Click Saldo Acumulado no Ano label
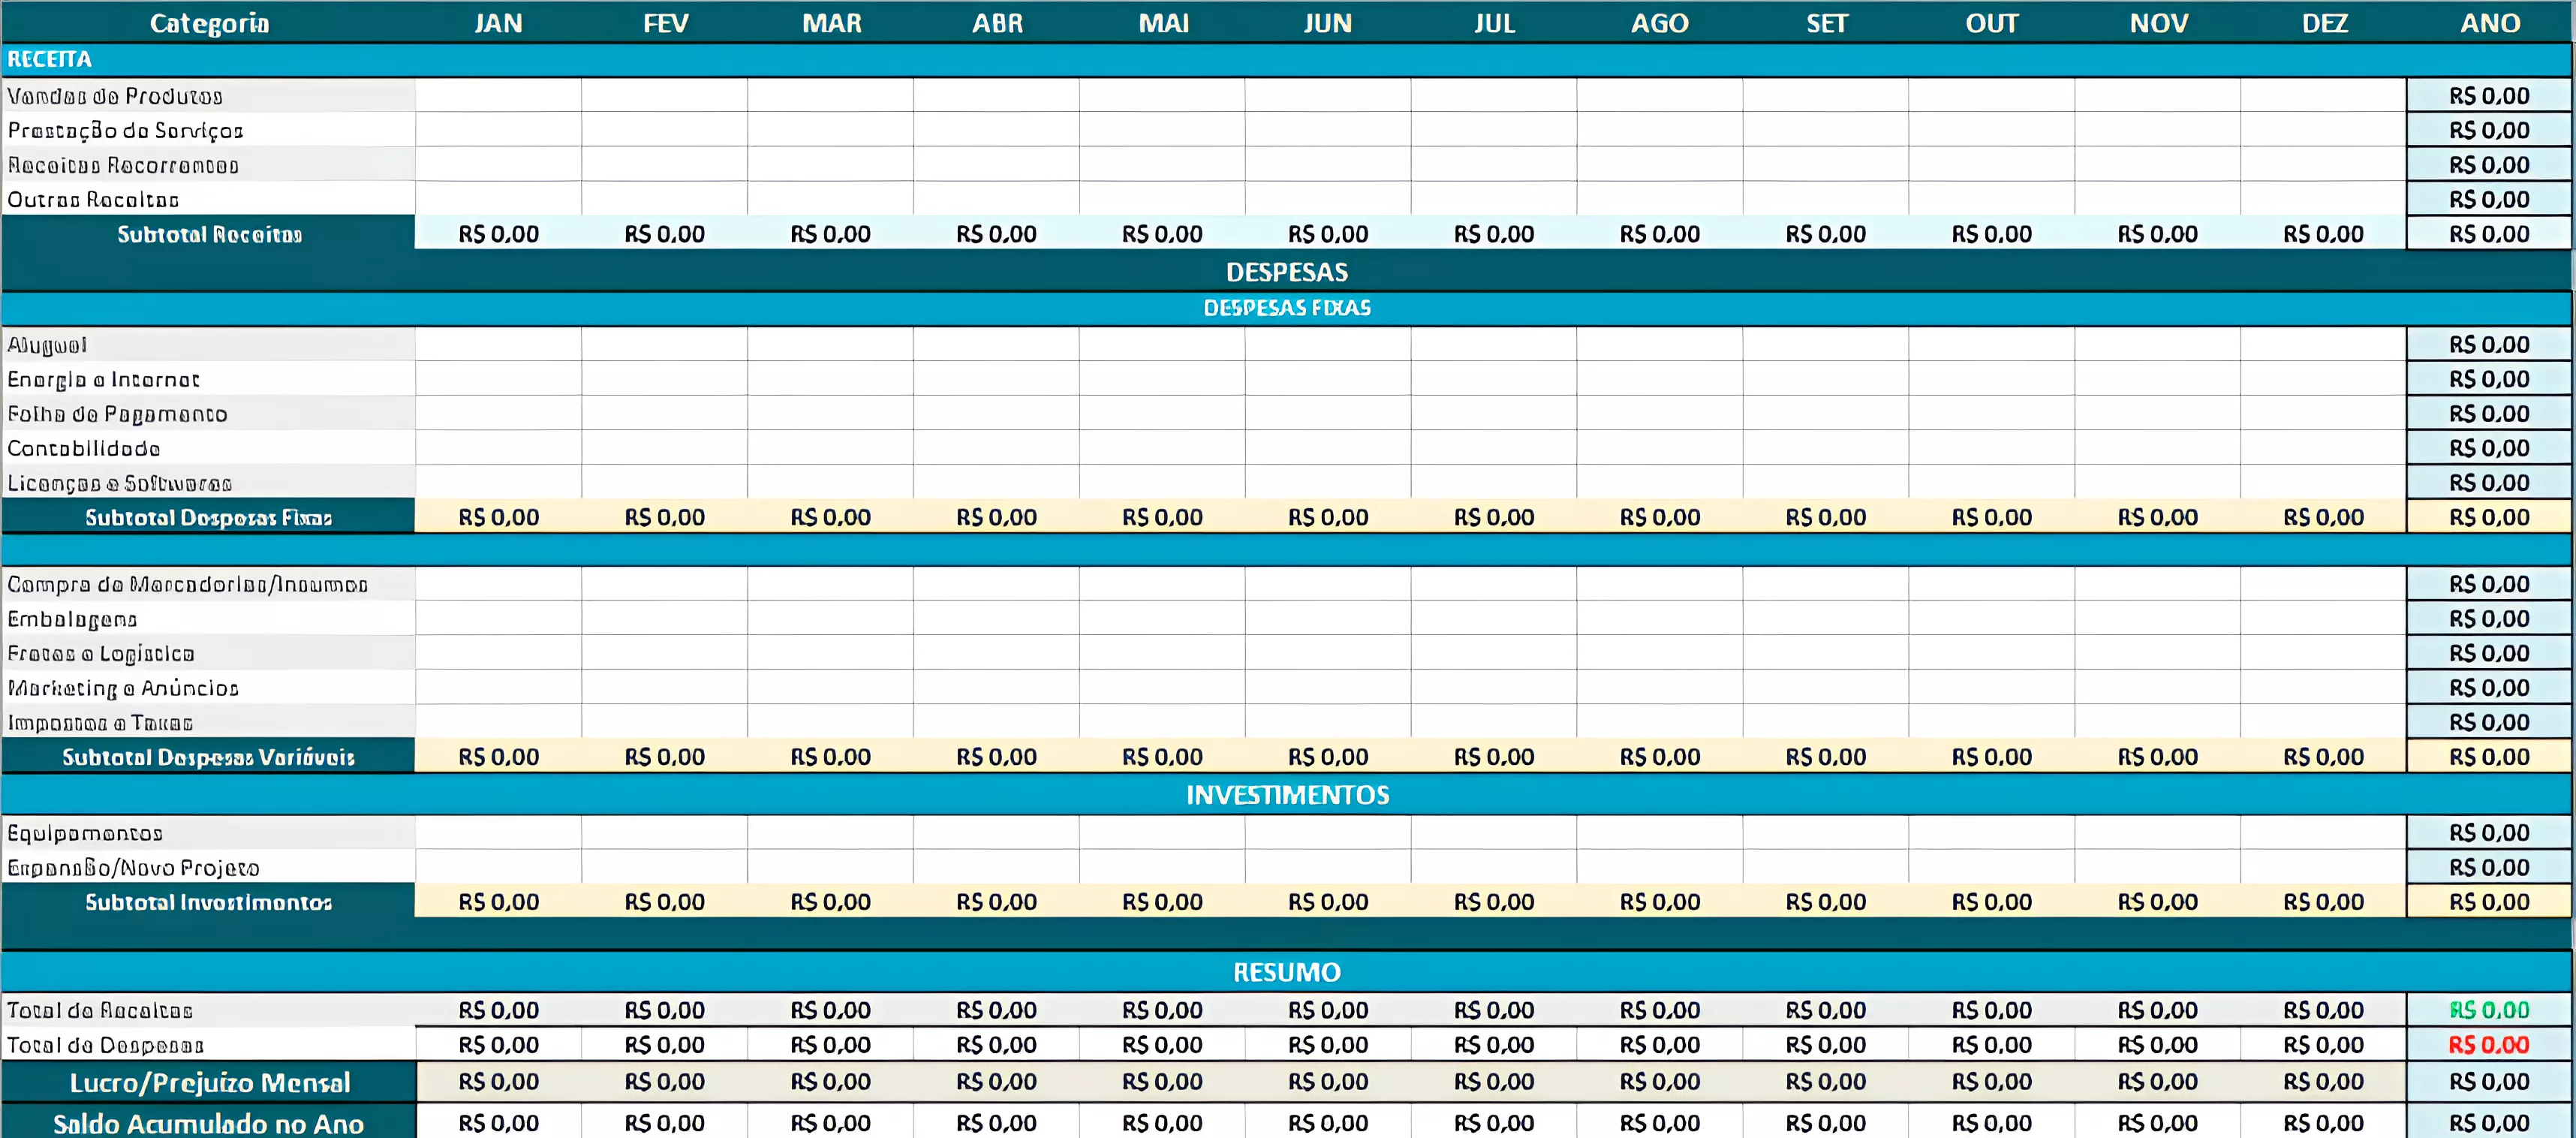 click(x=208, y=1123)
